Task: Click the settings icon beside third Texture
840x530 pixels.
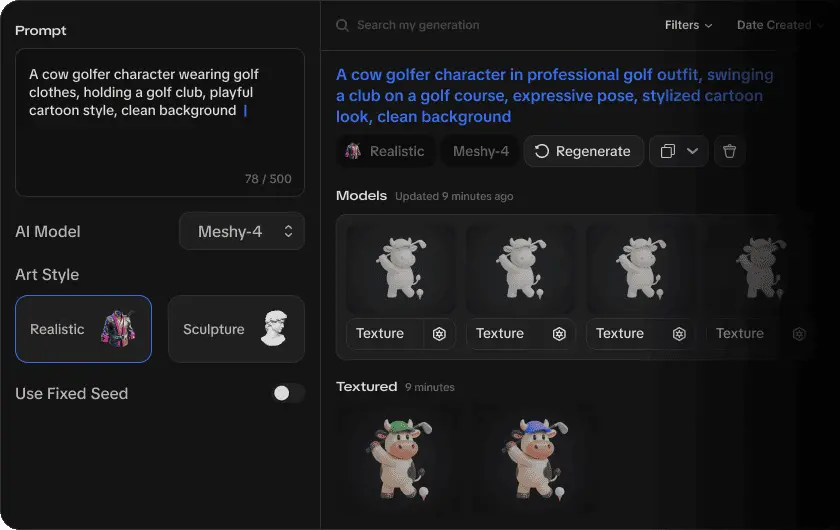Action: click(x=679, y=334)
